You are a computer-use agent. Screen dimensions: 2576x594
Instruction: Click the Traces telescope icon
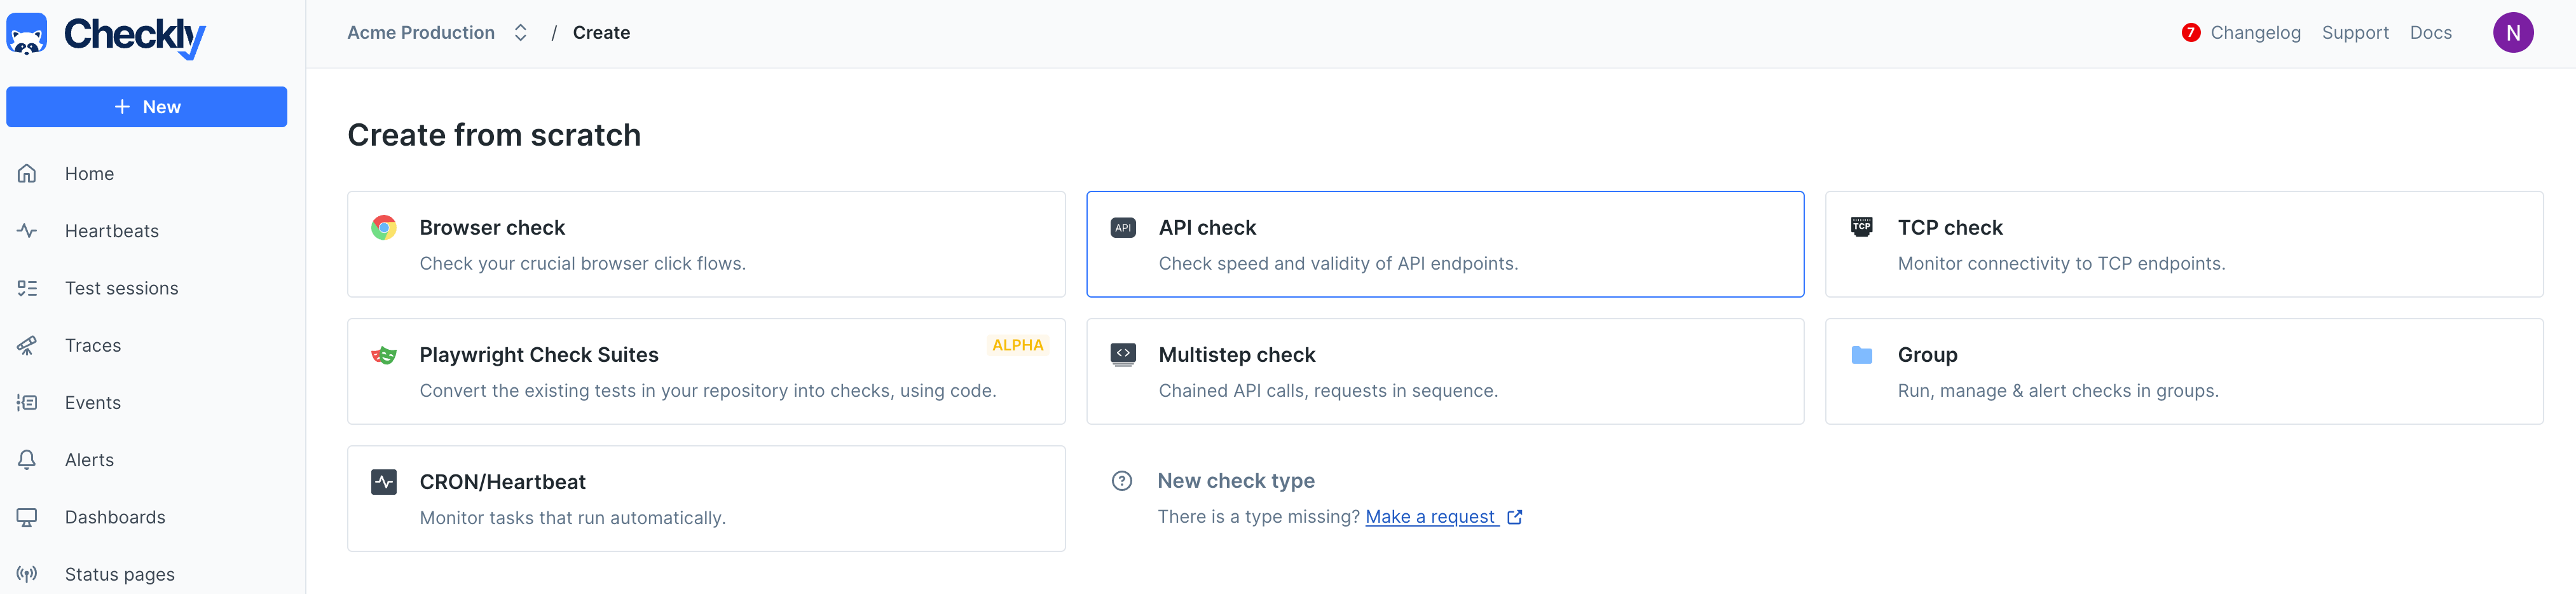coord(27,345)
